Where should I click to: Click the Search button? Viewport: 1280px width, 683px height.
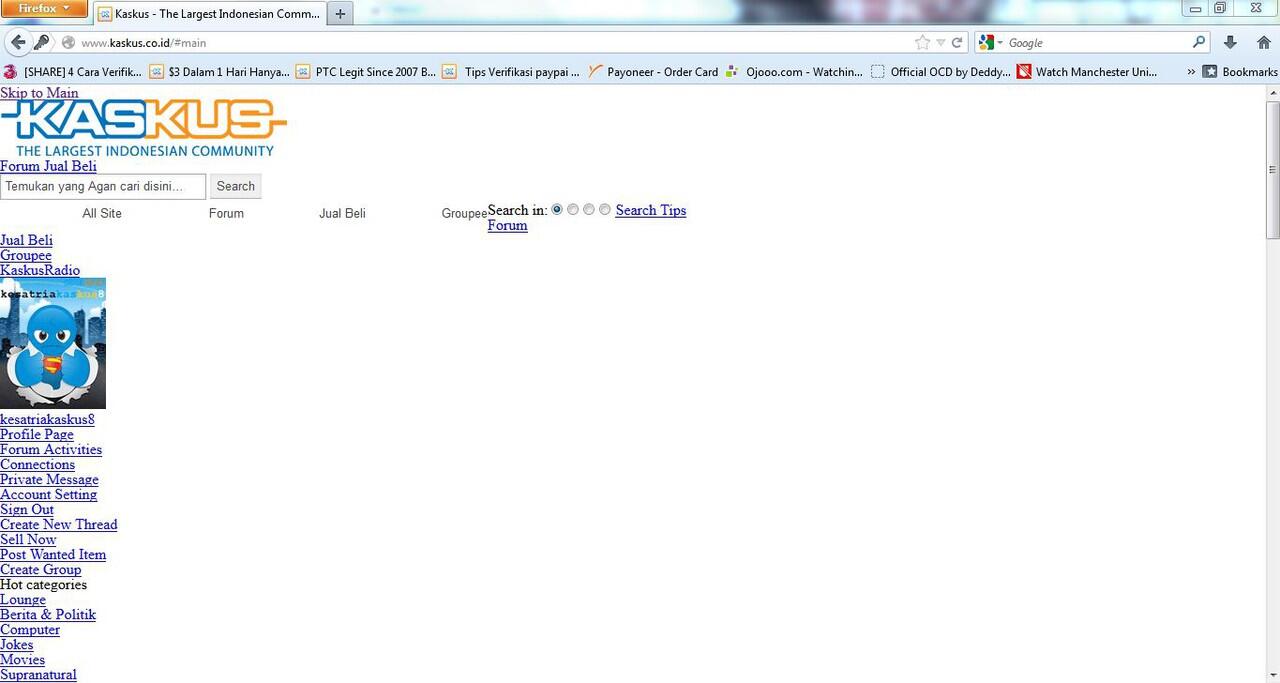click(236, 186)
